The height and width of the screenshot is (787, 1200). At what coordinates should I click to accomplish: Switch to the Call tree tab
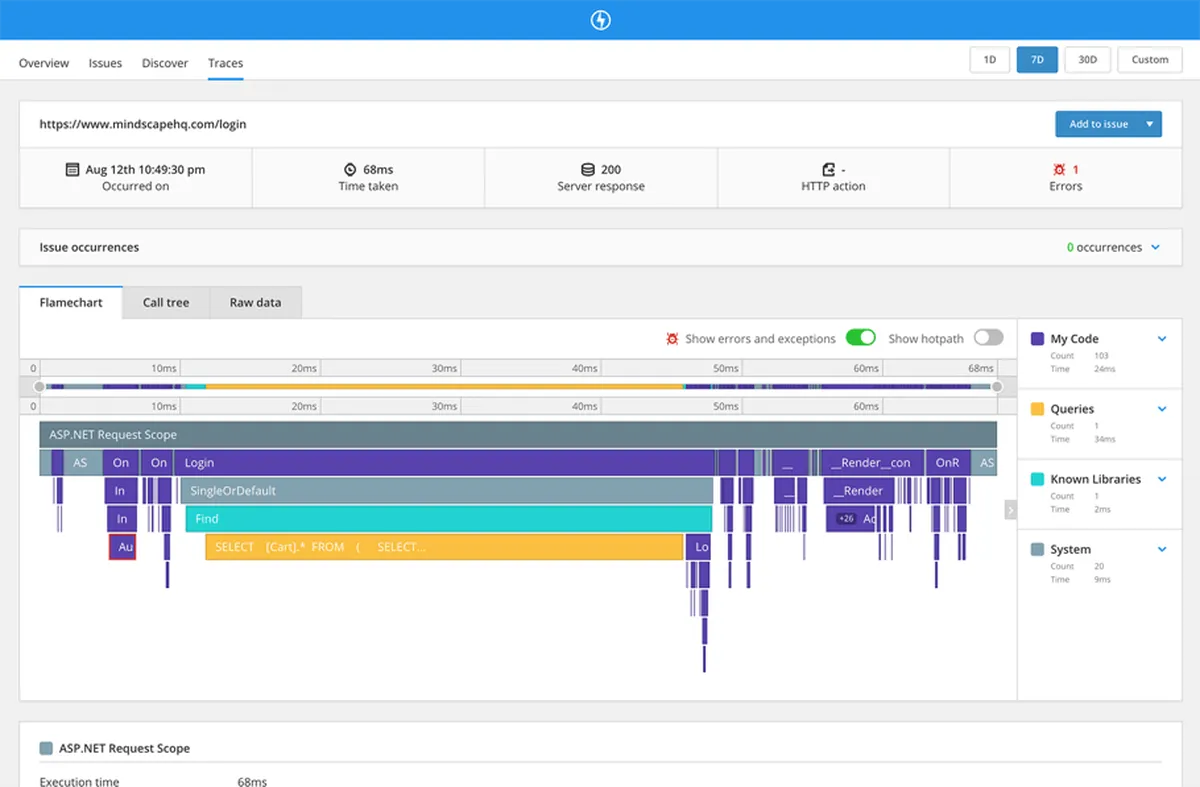[x=166, y=303]
